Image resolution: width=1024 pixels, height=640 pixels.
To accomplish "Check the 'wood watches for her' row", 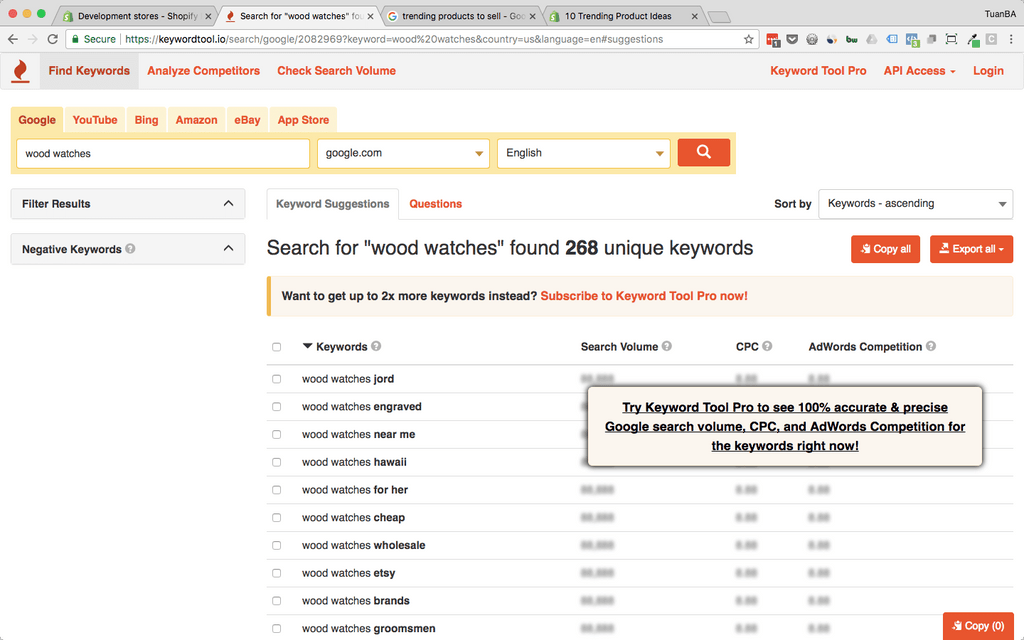I will [x=276, y=490].
